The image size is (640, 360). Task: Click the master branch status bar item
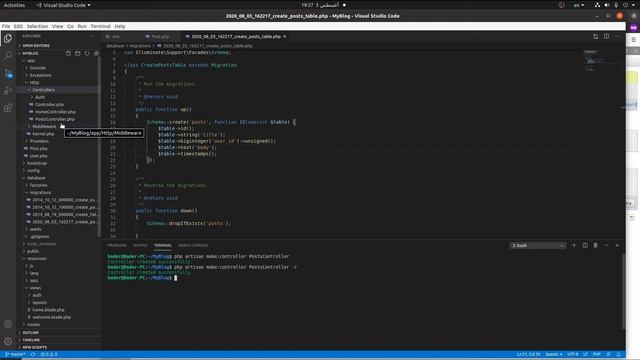click(x=15, y=354)
